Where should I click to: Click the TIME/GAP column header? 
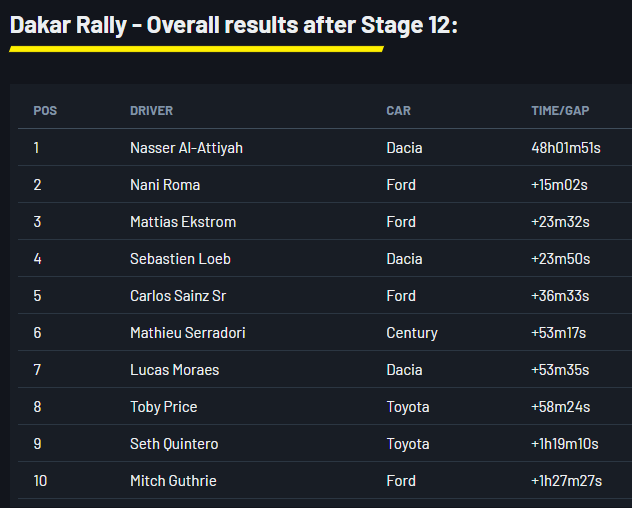point(560,111)
